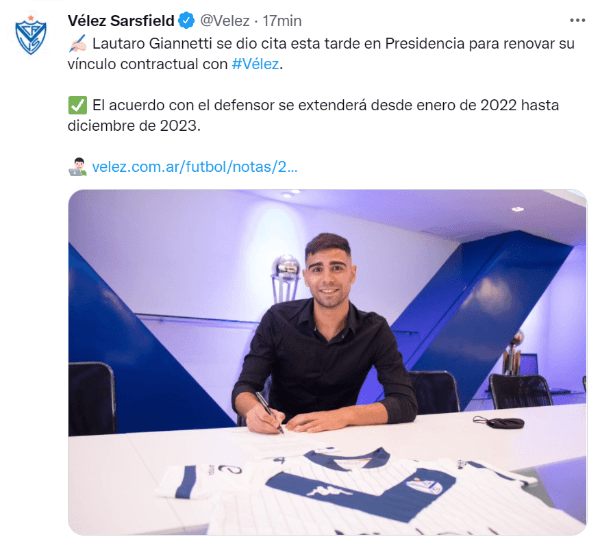Click the 'El acuerdo con el defensor' paragraph
The height and width of the screenshot is (539, 600).
pyautogui.click(x=313, y=115)
